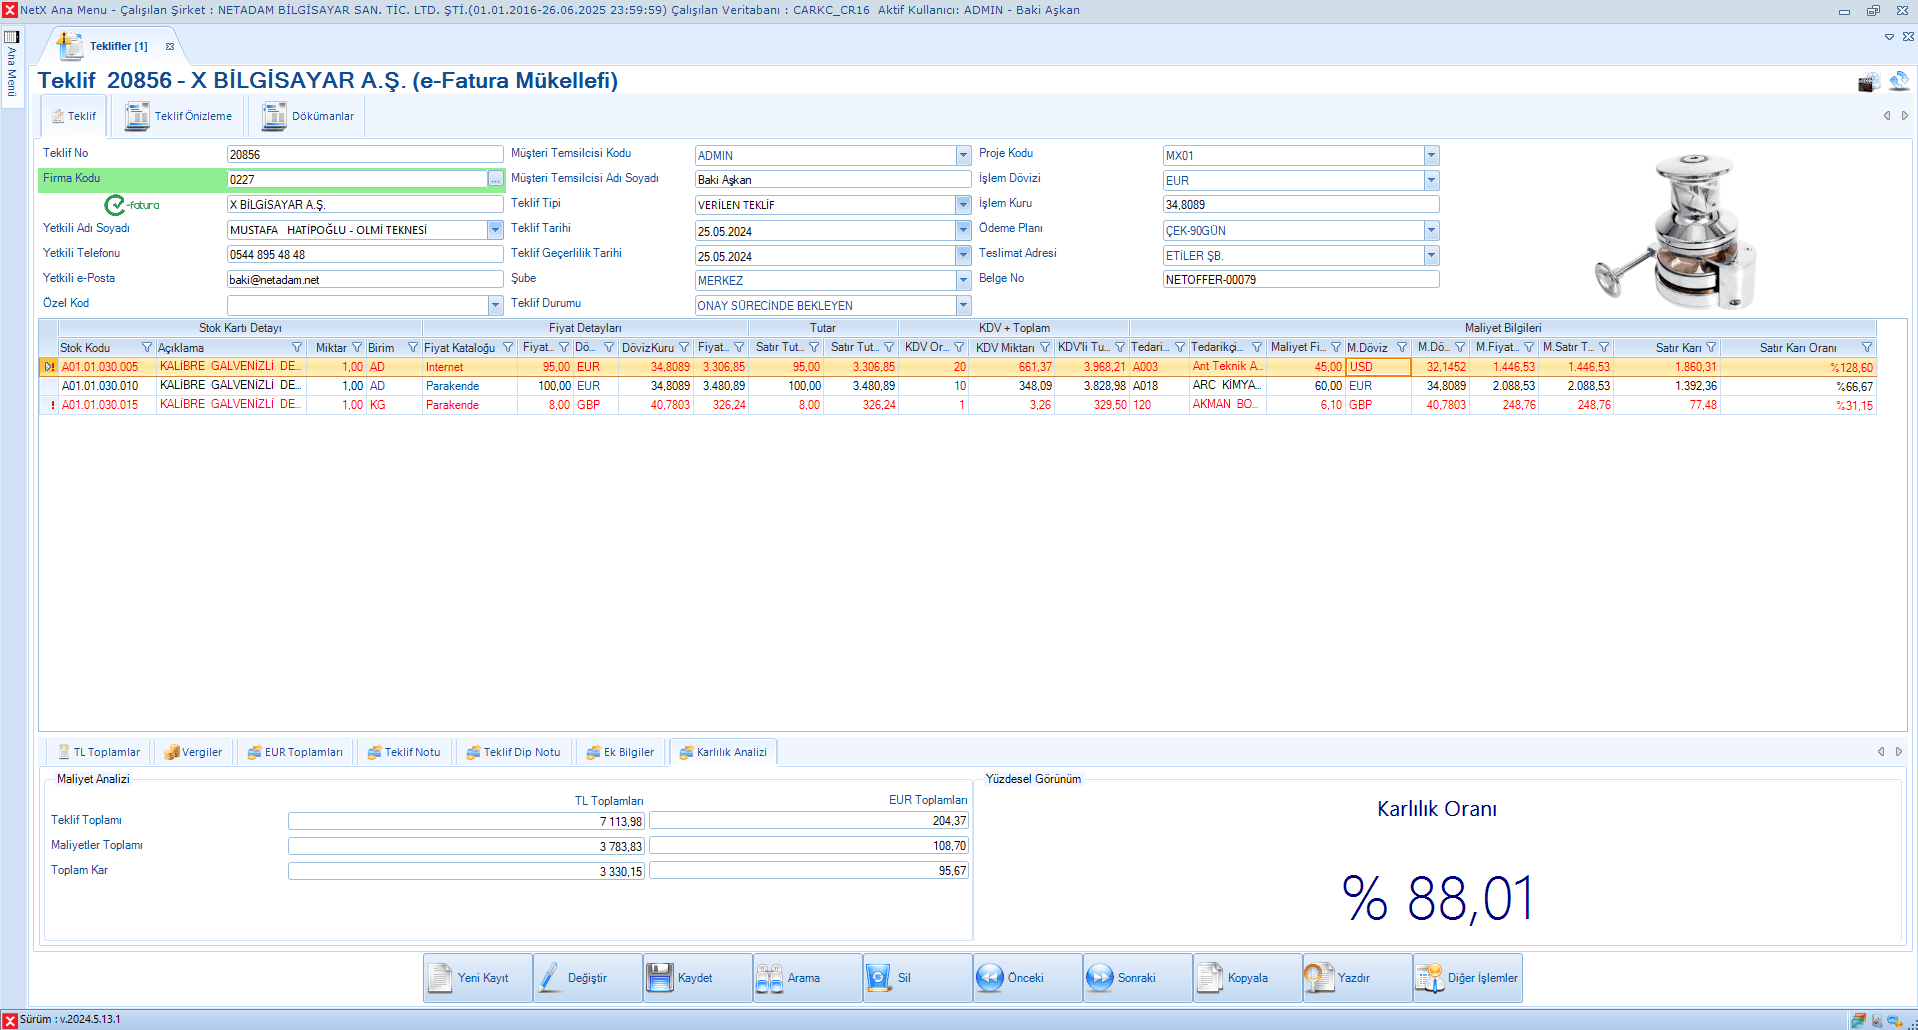This screenshot has height=1030, width=1918.
Task: Click the Değiştir button
Action: point(587,978)
